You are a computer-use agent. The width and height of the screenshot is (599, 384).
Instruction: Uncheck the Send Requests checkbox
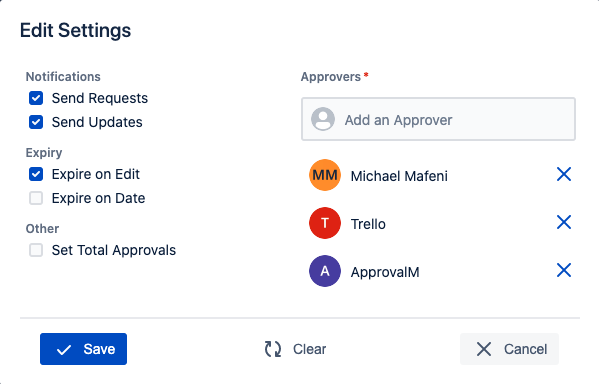36,98
